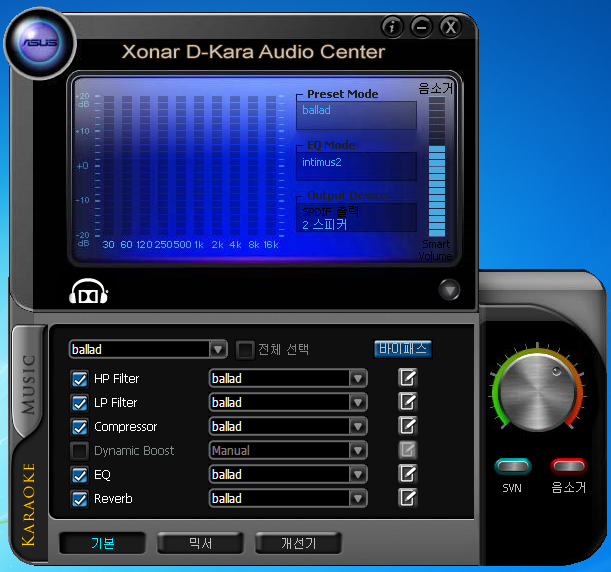Edit the HP Filter settings
Image resolution: width=611 pixels, height=572 pixels.
tap(408, 378)
